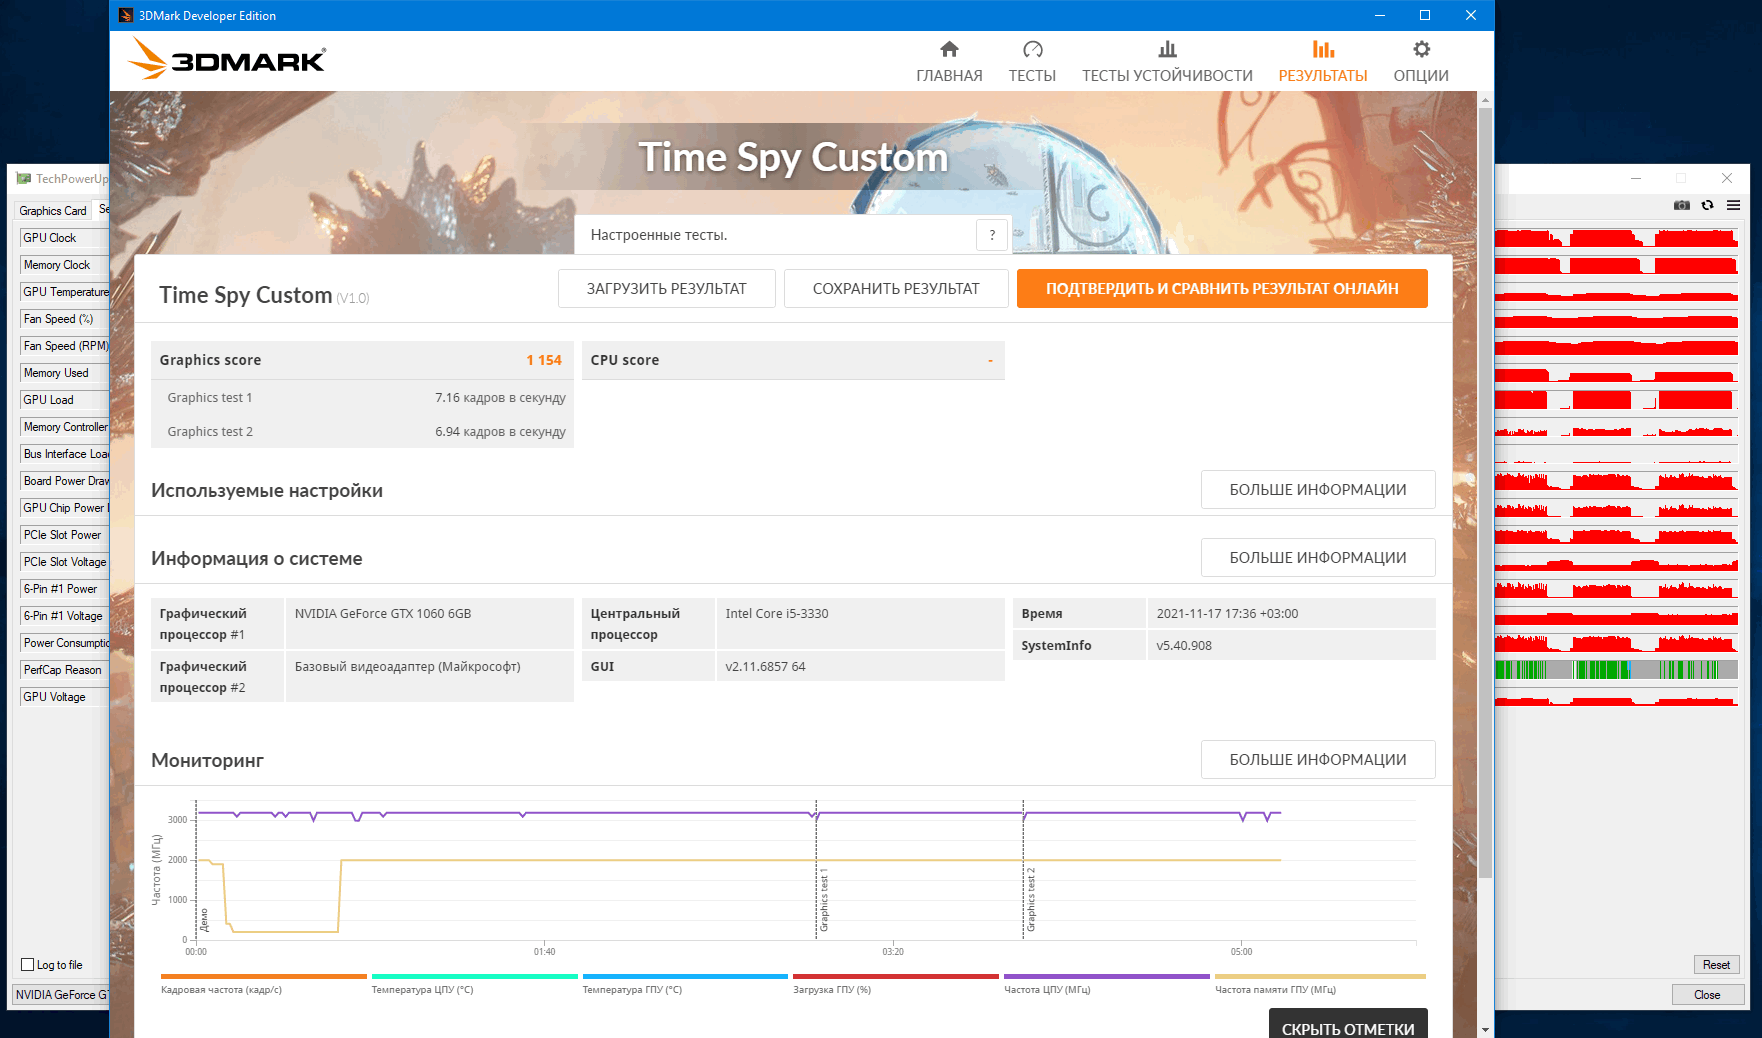Screen dimensions: 1762x1038
Task: Click the 7.16 кадров в секунду value
Action: point(500,398)
